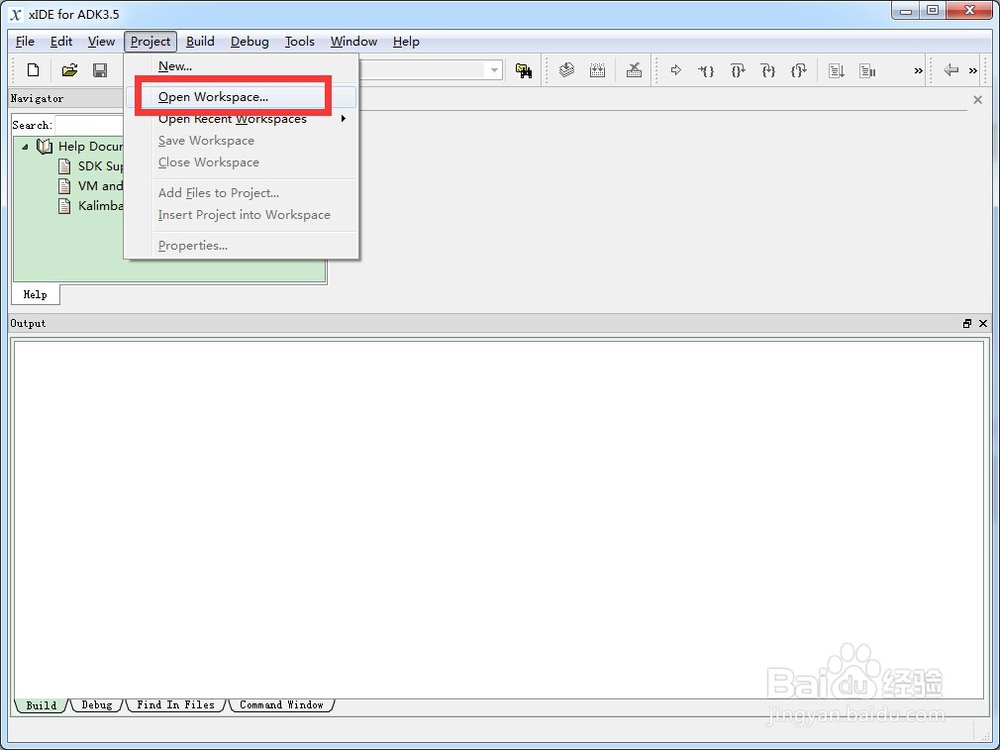Click the Save floppy disk icon
Viewport: 1000px width, 750px height.
pos(100,70)
